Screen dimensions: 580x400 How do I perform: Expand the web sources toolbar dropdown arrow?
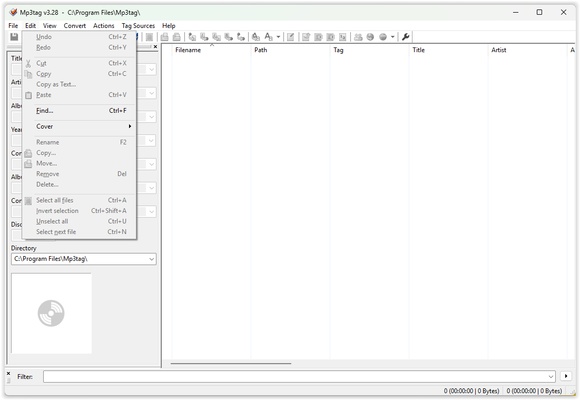(x=392, y=37)
